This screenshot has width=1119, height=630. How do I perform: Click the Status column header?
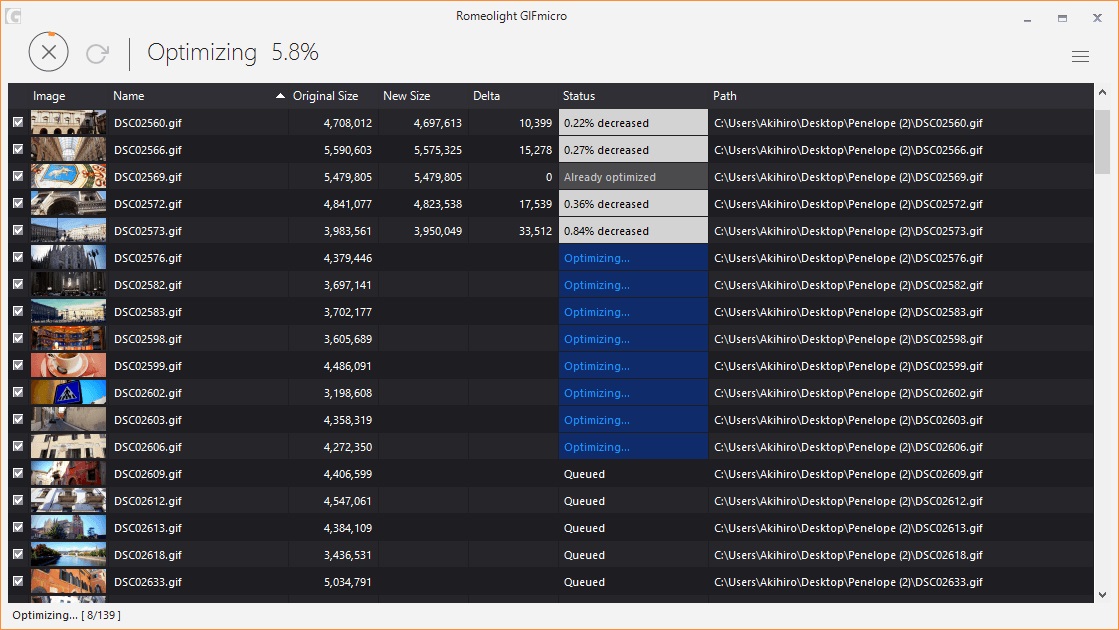pos(579,96)
